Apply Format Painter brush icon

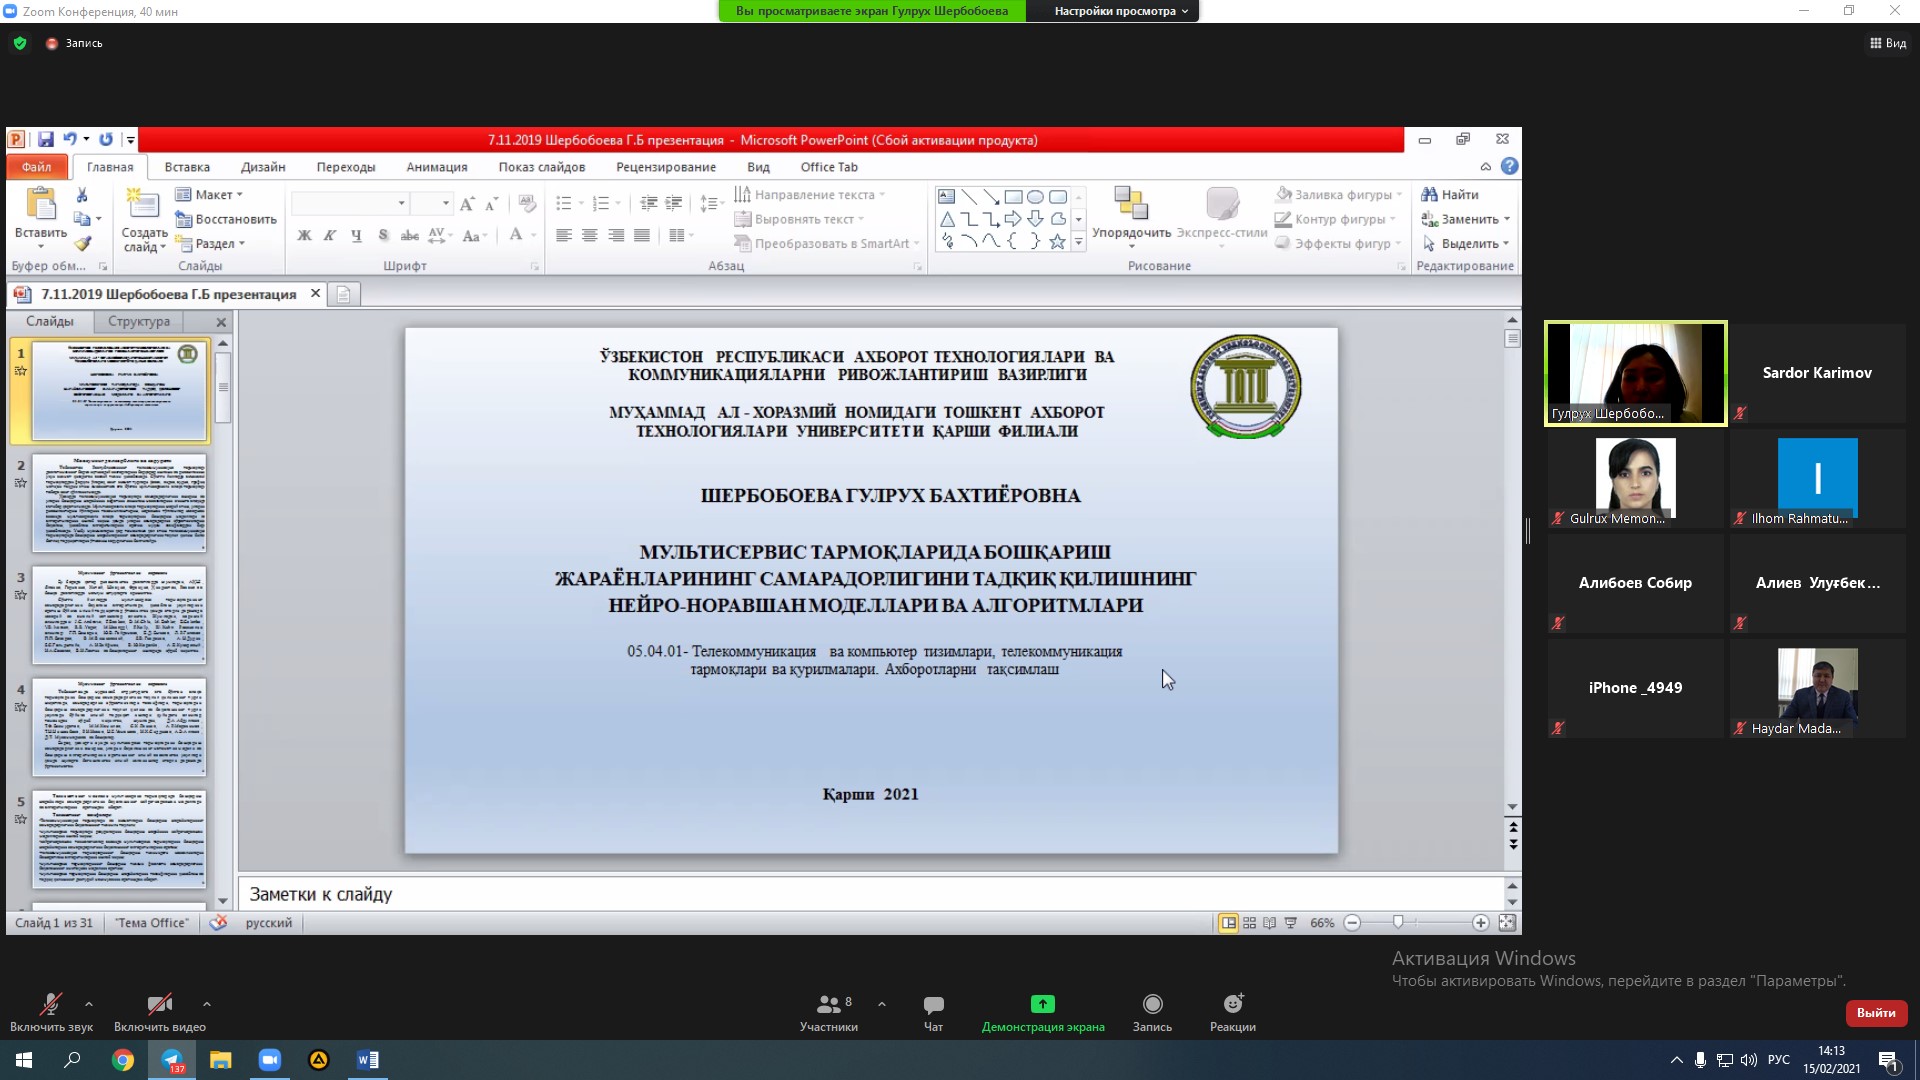(82, 243)
